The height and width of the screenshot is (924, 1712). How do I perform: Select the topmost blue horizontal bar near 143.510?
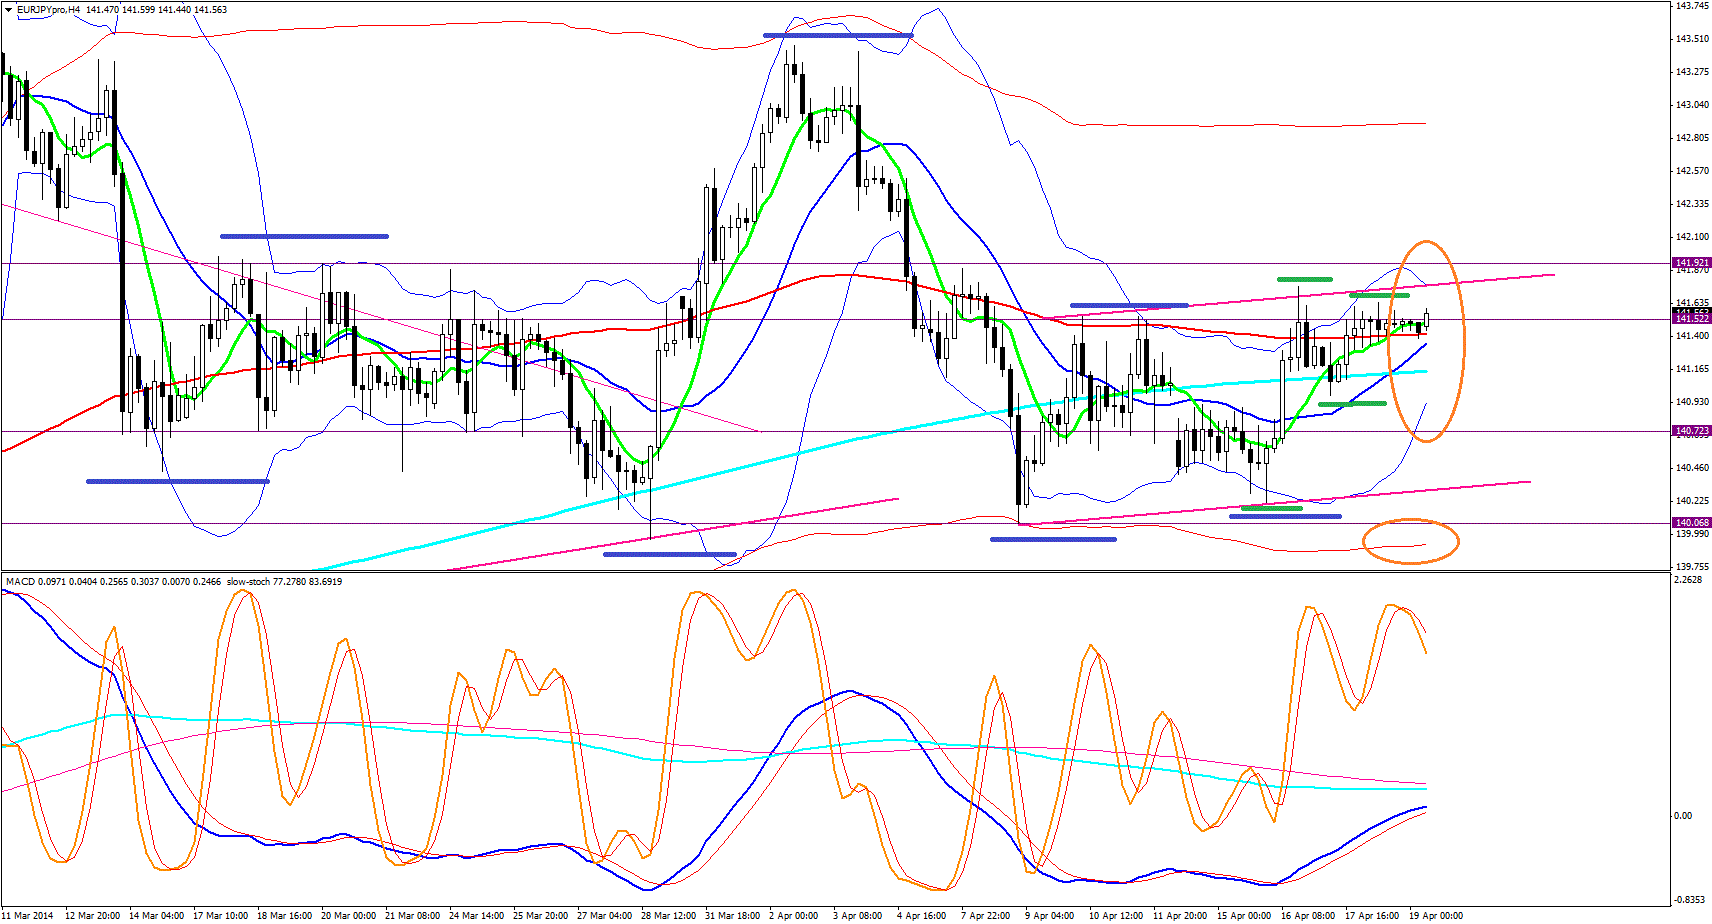click(x=837, y=36)
